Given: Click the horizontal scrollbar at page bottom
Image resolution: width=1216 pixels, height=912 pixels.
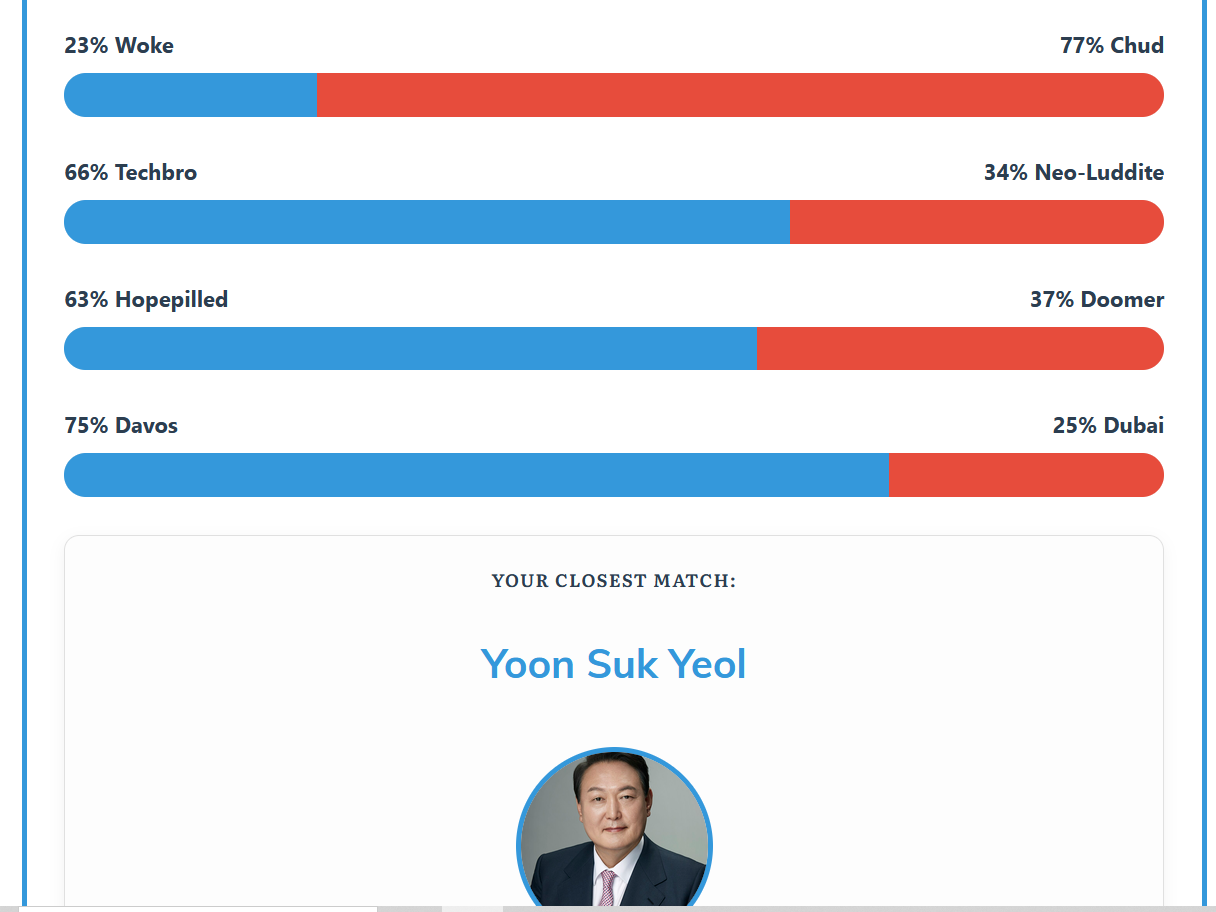Looking at the screenshot, I should 608,909.
